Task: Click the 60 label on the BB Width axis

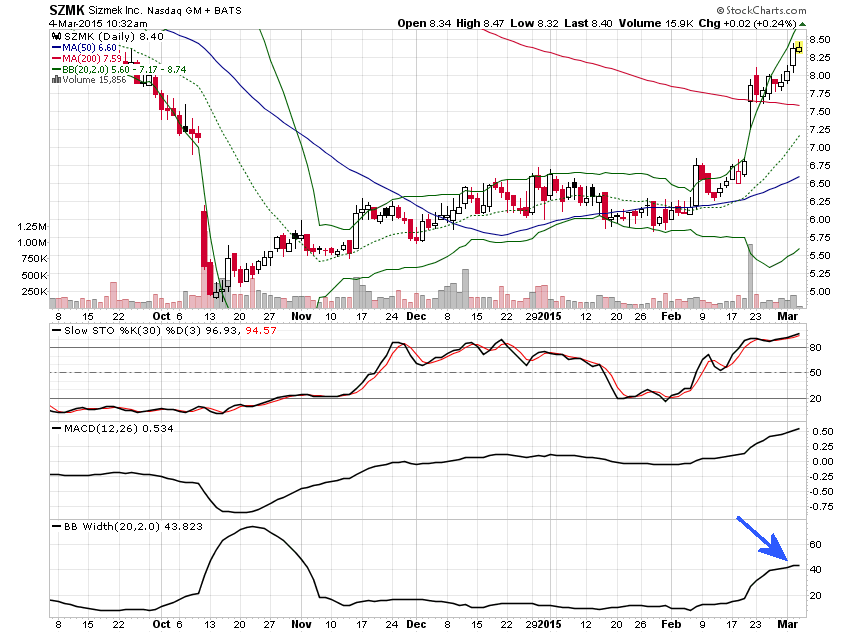Action: click(815, 545)
